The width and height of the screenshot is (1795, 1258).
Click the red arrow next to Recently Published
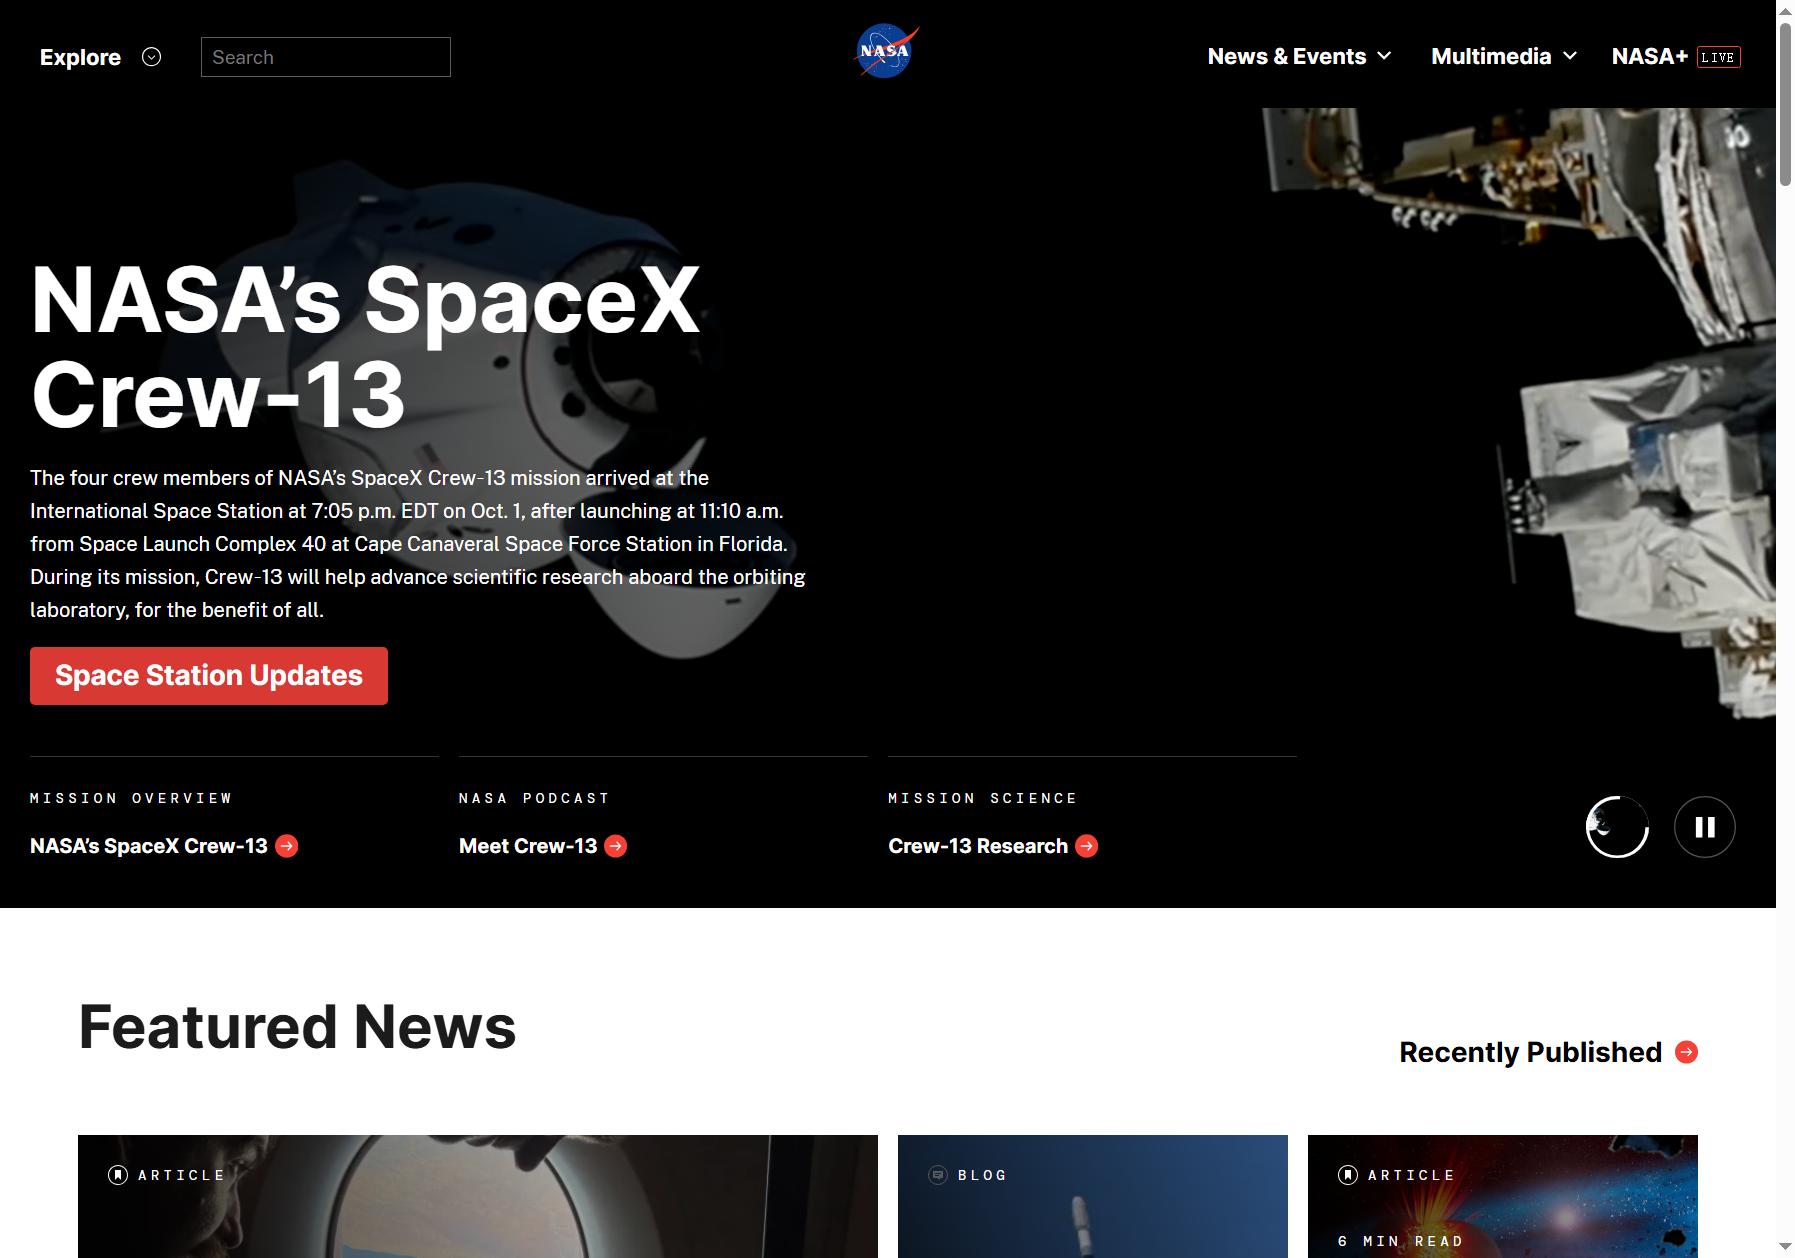1686,1052
